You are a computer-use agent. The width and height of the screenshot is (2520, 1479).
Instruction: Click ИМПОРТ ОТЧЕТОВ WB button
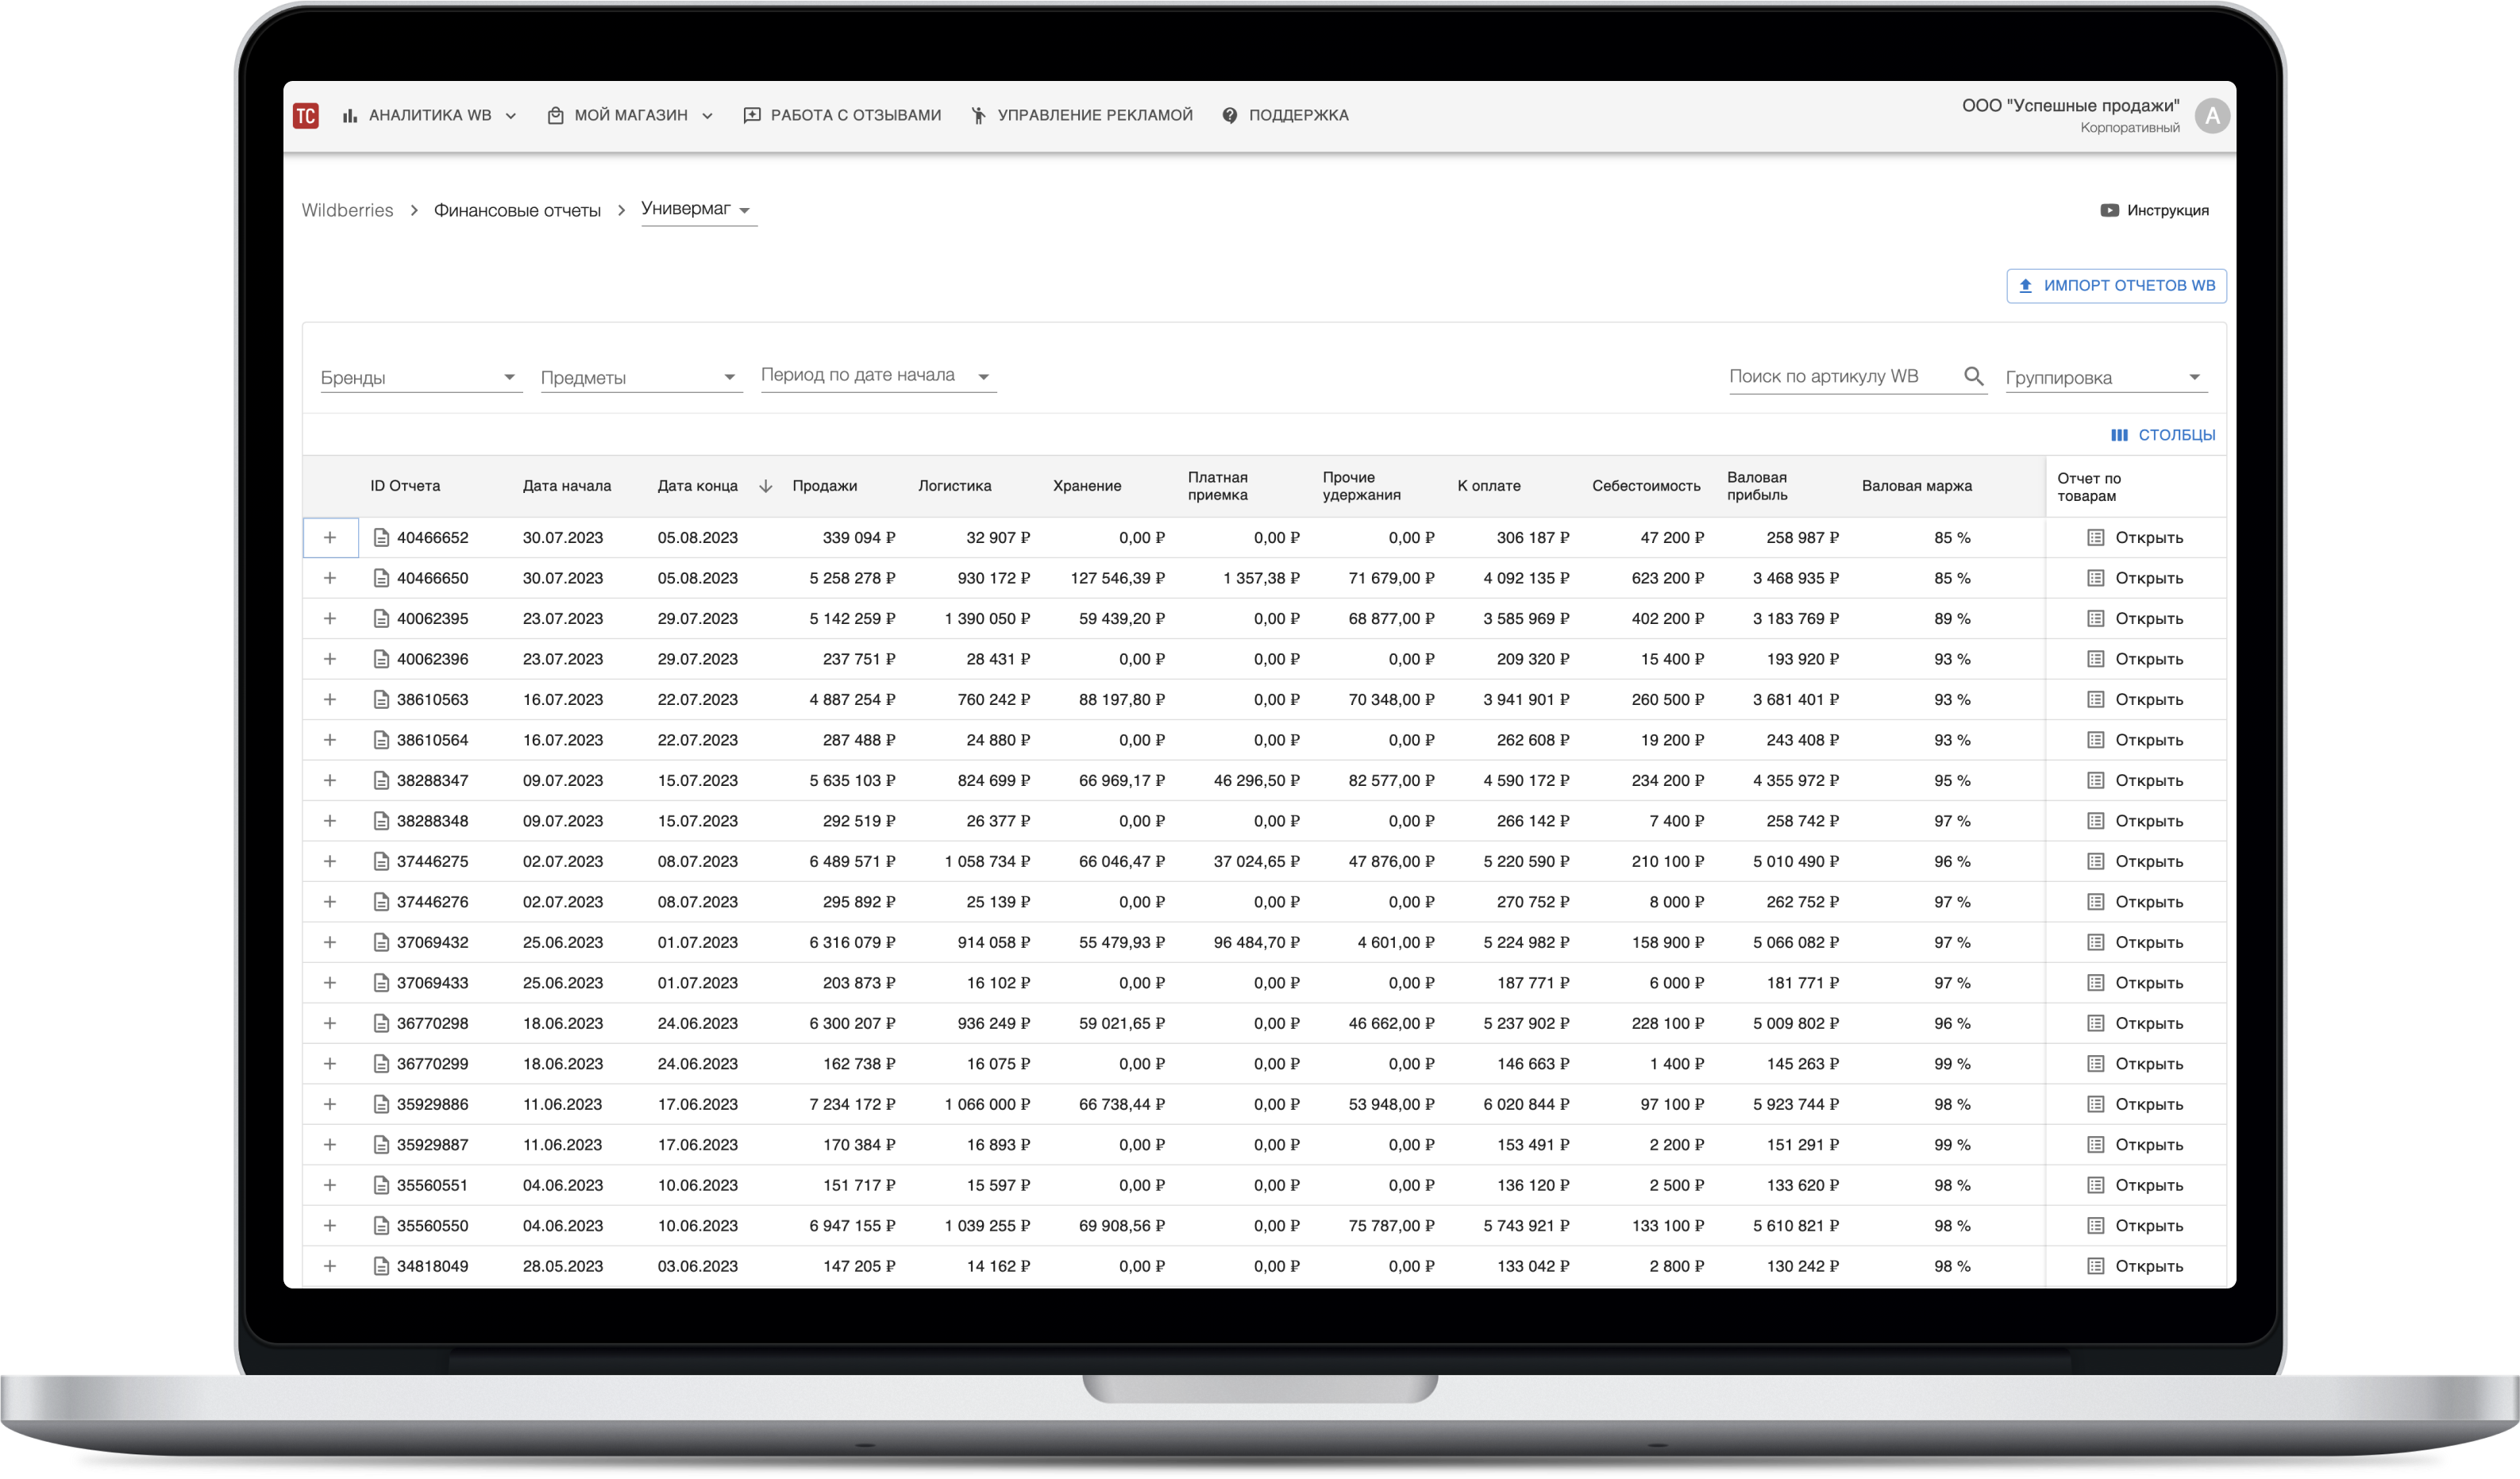click(2116, 286)
